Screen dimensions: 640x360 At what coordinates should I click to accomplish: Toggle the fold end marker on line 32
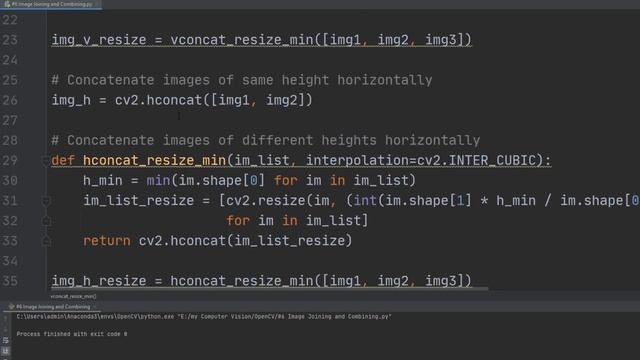coord(46,221)
